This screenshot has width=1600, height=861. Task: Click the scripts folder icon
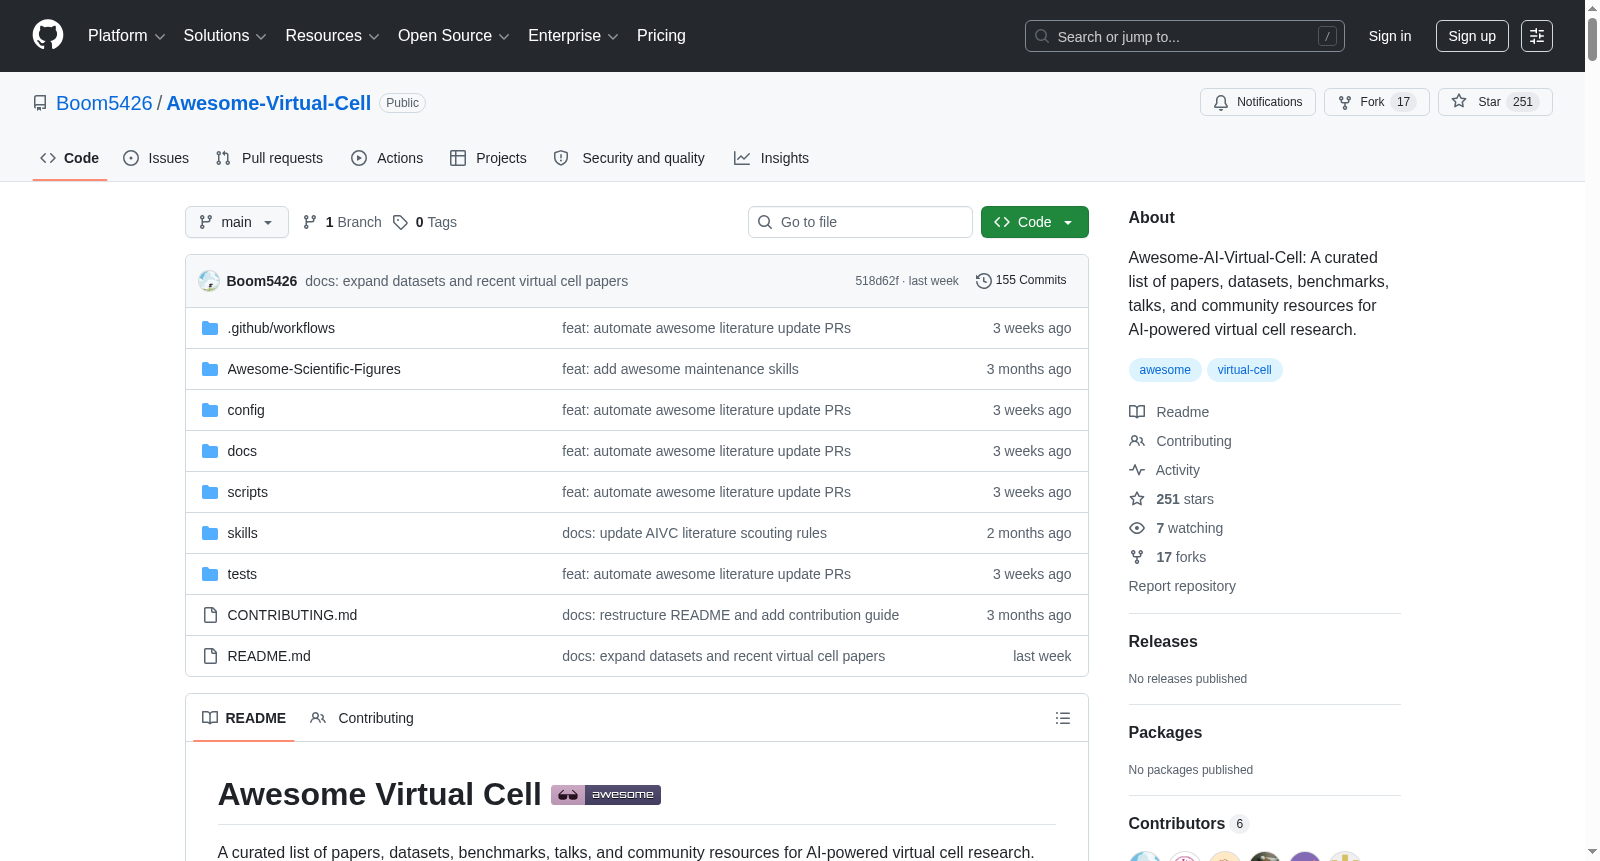click(210, 492)
